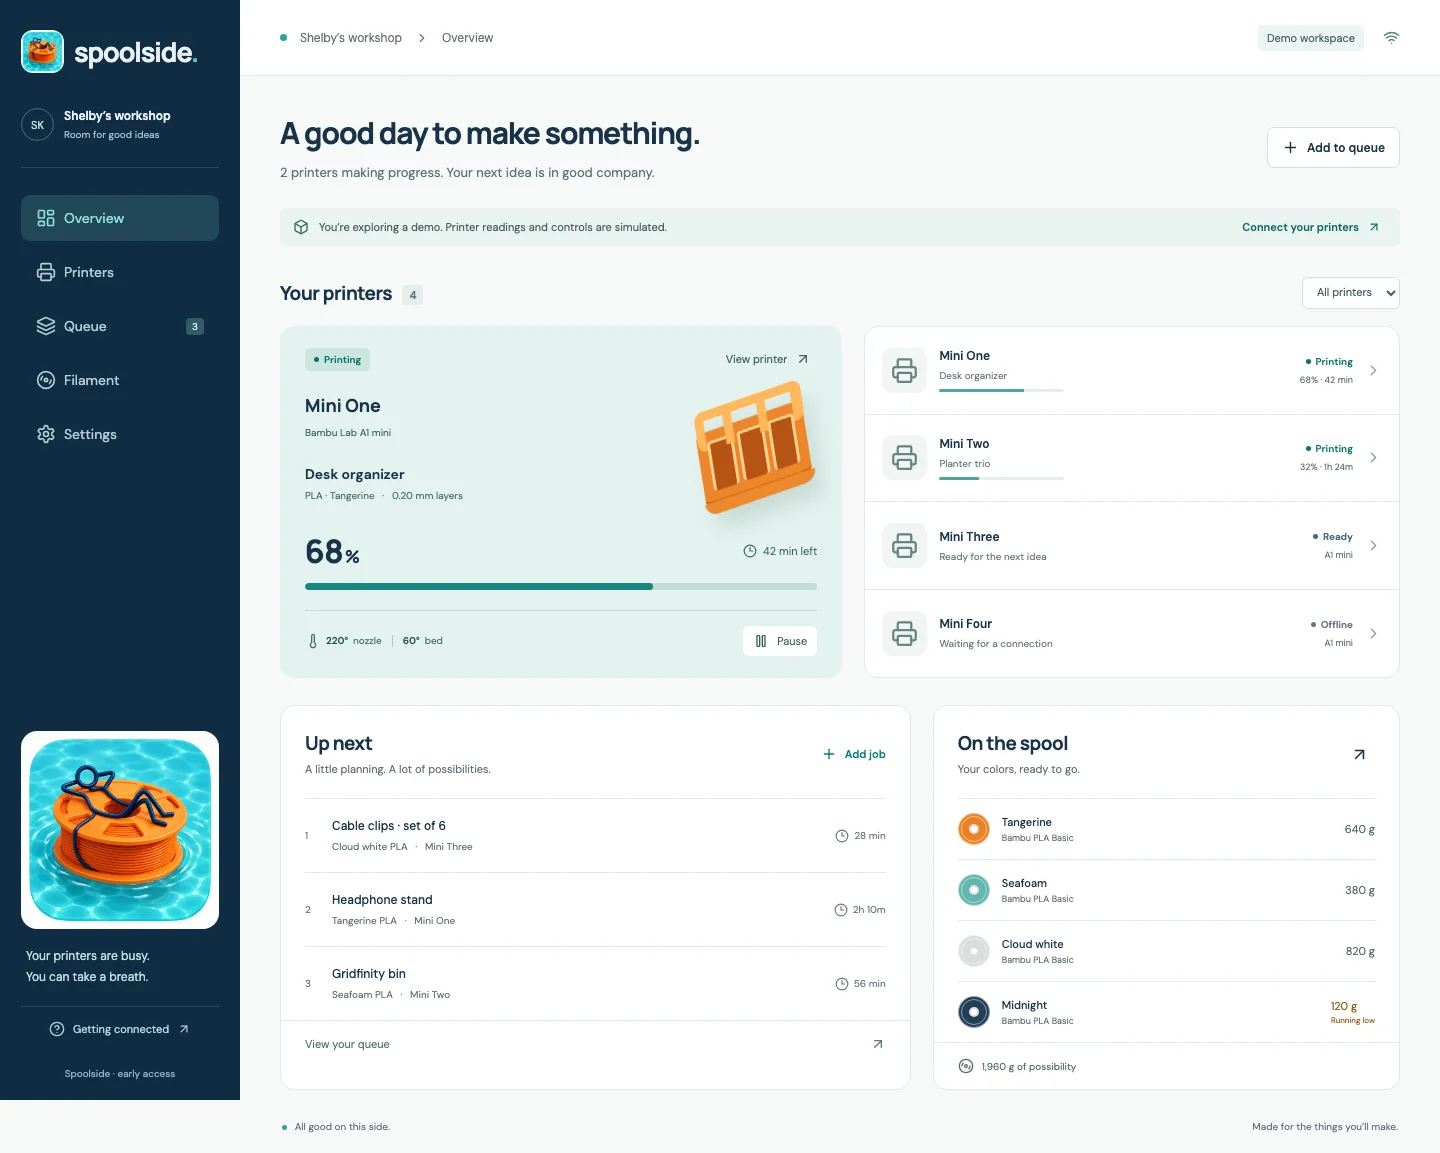Go to Printers in sidebar
This screenshot has height=1153, width=1440.
click(120, 272)
